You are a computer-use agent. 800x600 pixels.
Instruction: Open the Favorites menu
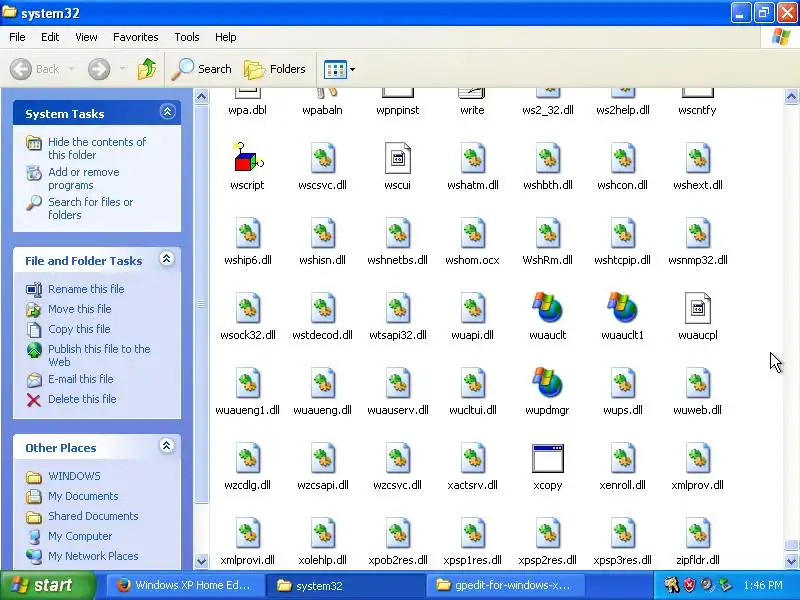pyautogui.click(x=136, y=37)
